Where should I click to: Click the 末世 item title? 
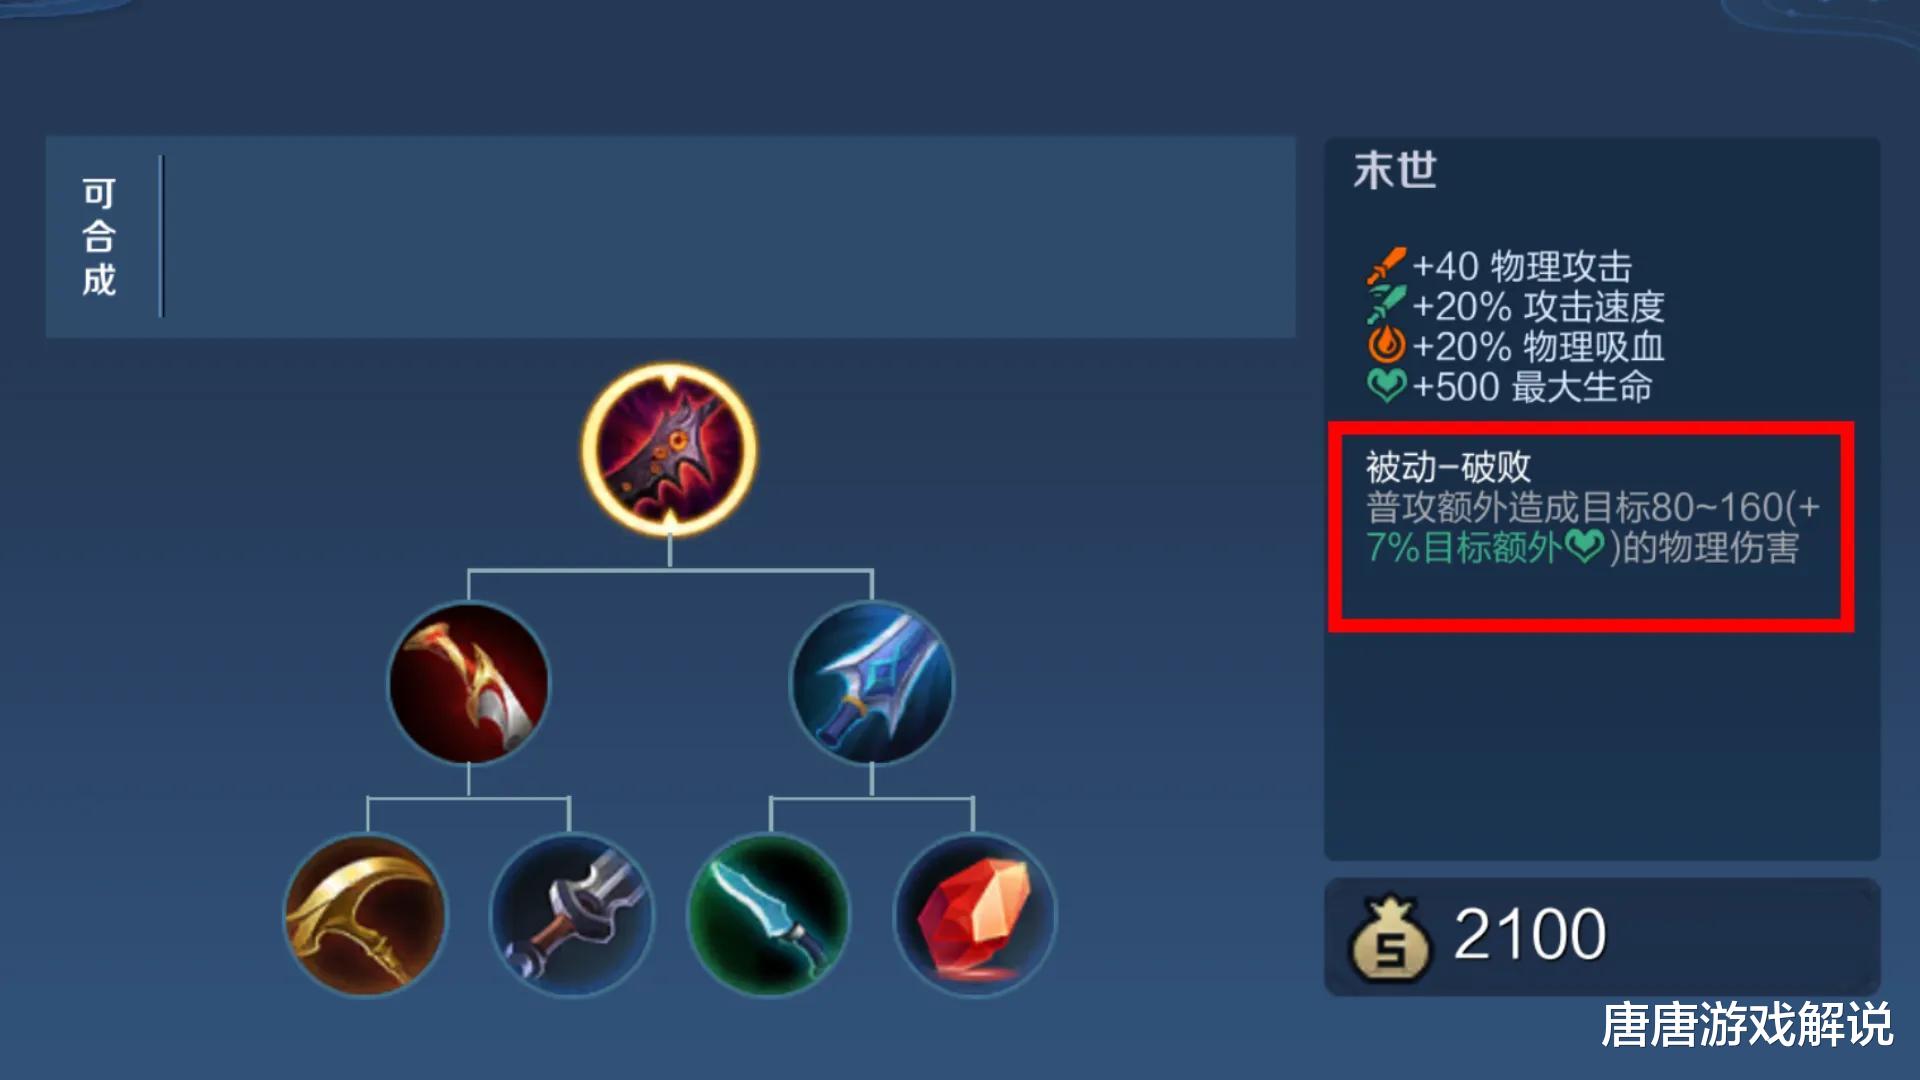click(x=1395, y=170)
